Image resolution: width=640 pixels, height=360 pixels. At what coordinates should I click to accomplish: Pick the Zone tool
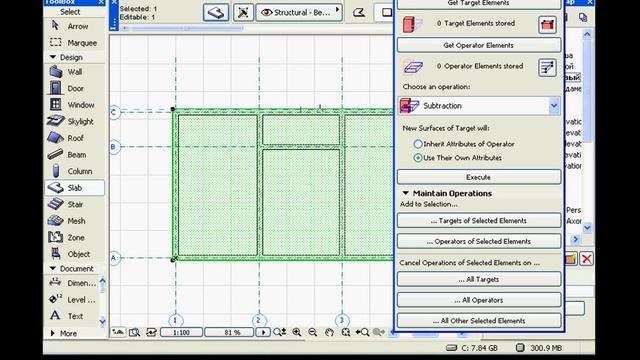click(74, 237)
